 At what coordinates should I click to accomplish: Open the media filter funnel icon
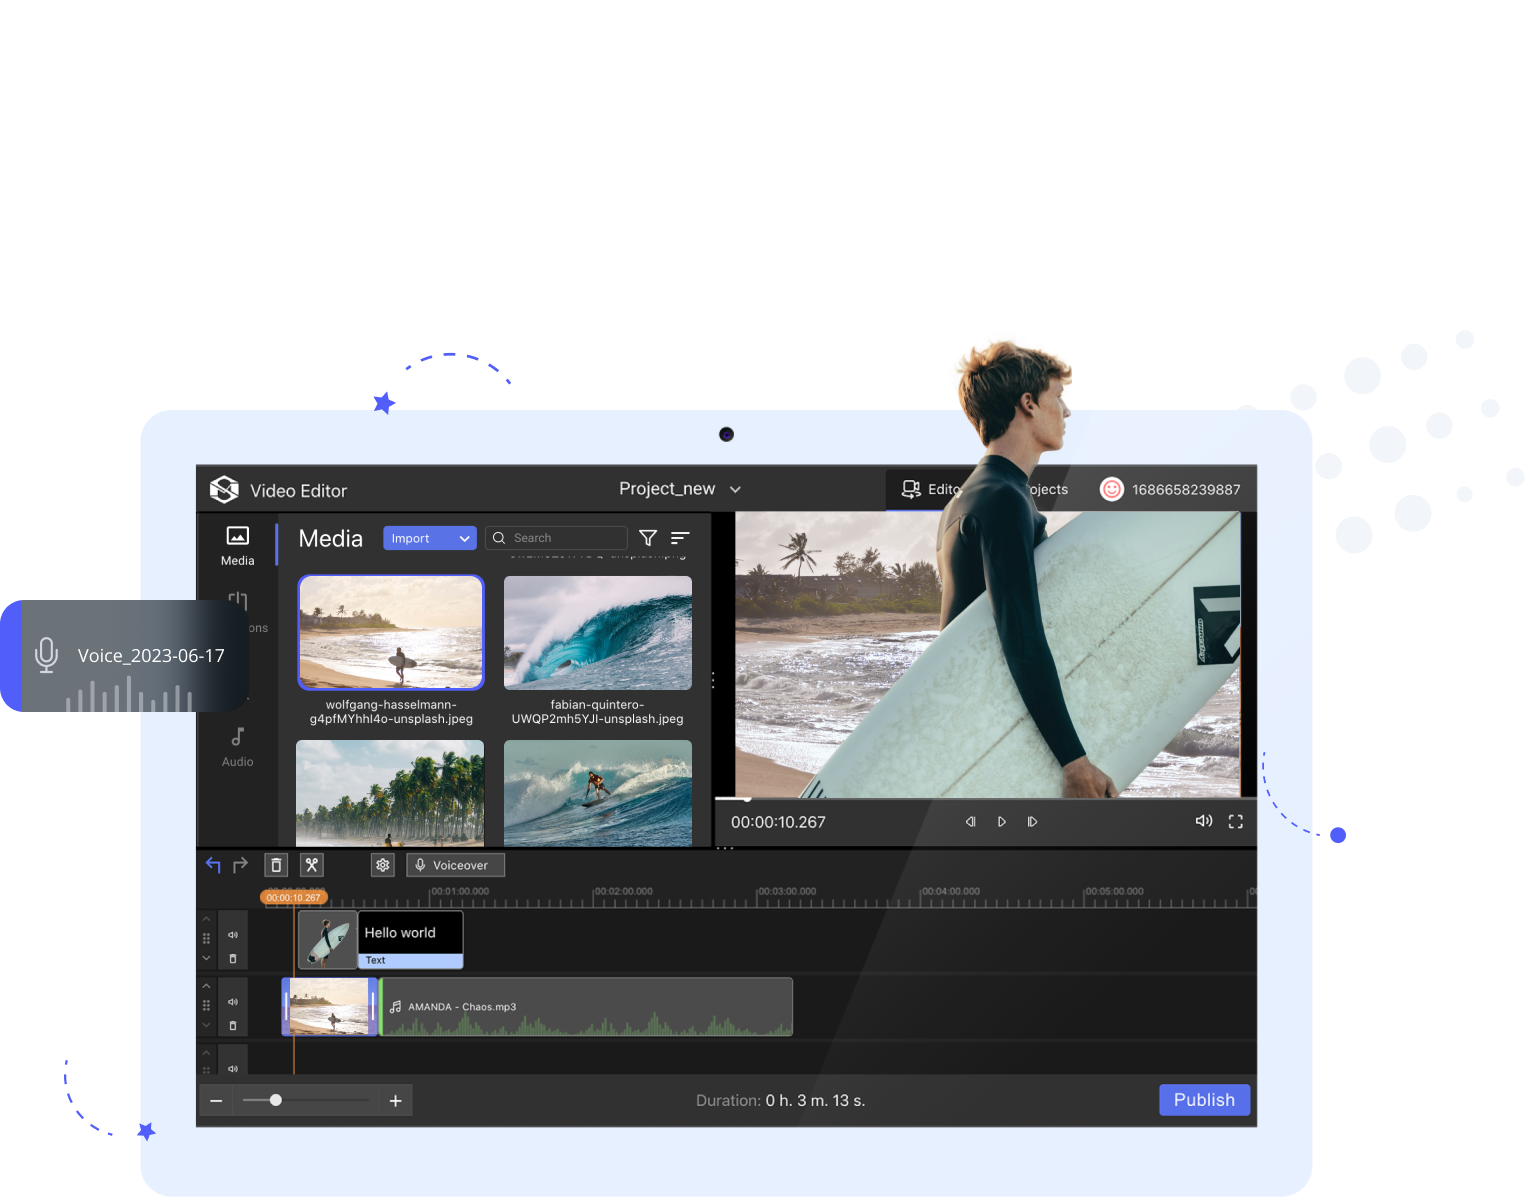point(648,538)
